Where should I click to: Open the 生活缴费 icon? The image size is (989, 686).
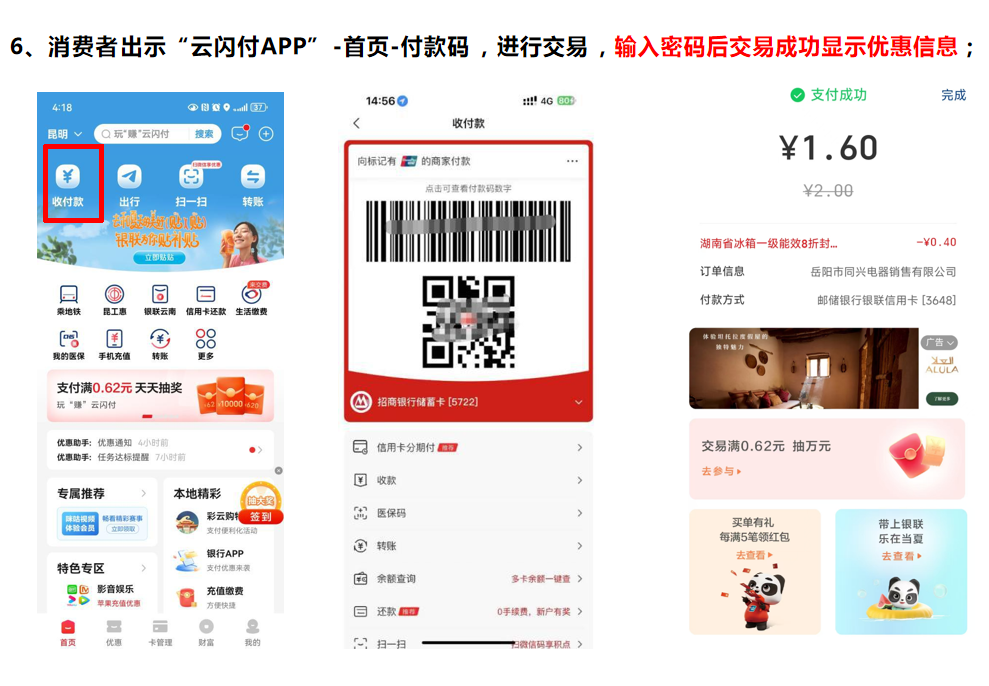tap(252, 294)
